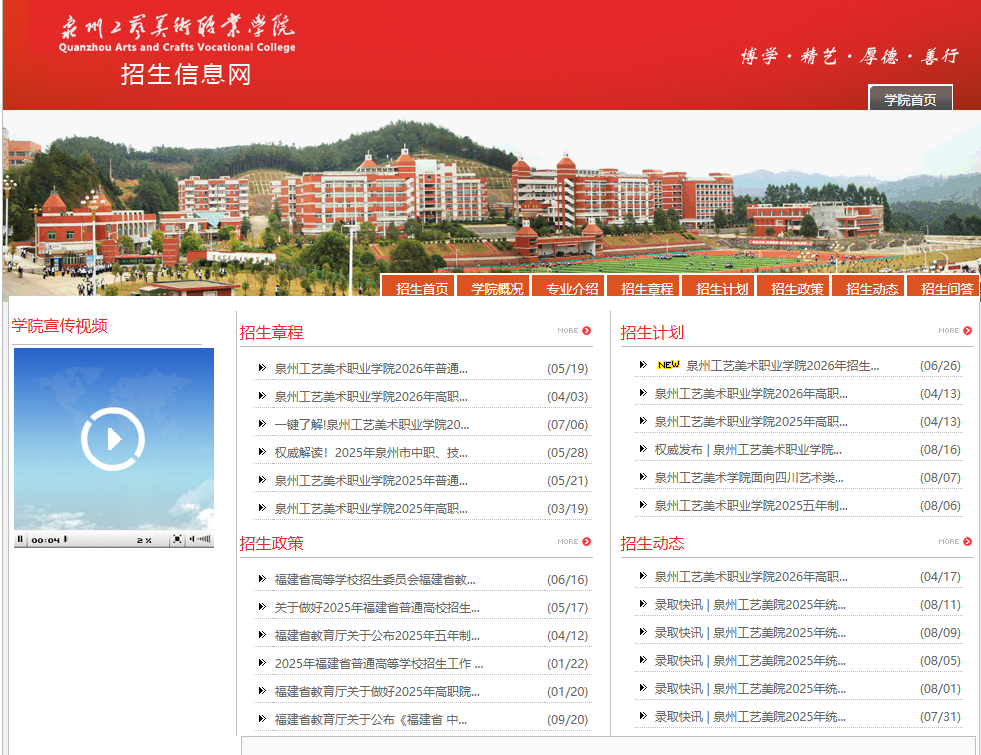Click the video volume level bars
Screen dimensions: 981x755
(x=204, y=539)
